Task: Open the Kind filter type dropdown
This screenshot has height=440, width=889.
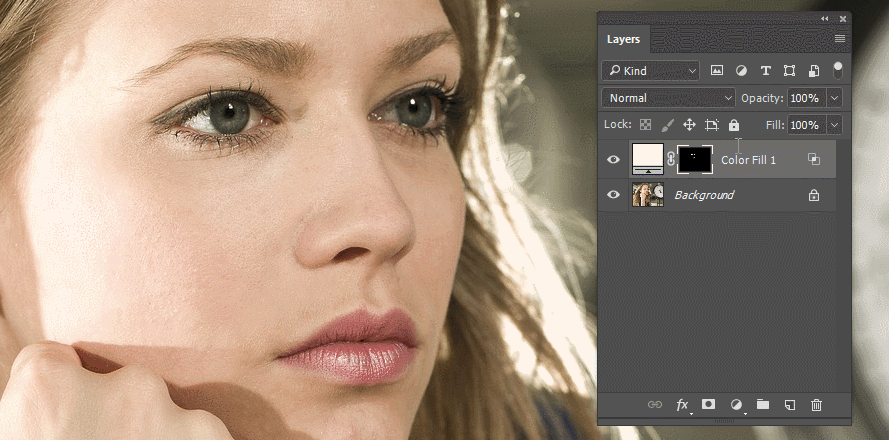Action: click(x=650, y=71)
